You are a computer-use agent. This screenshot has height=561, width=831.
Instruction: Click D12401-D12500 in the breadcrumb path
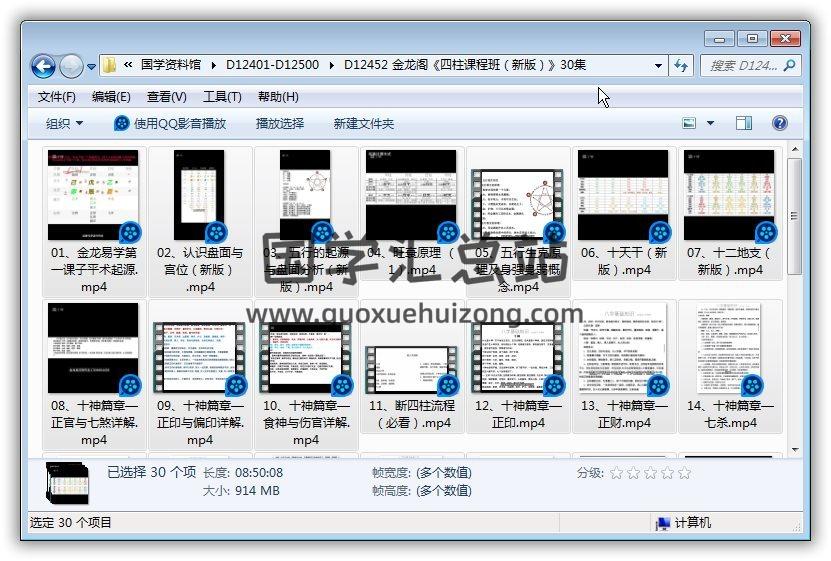point(272,65)
